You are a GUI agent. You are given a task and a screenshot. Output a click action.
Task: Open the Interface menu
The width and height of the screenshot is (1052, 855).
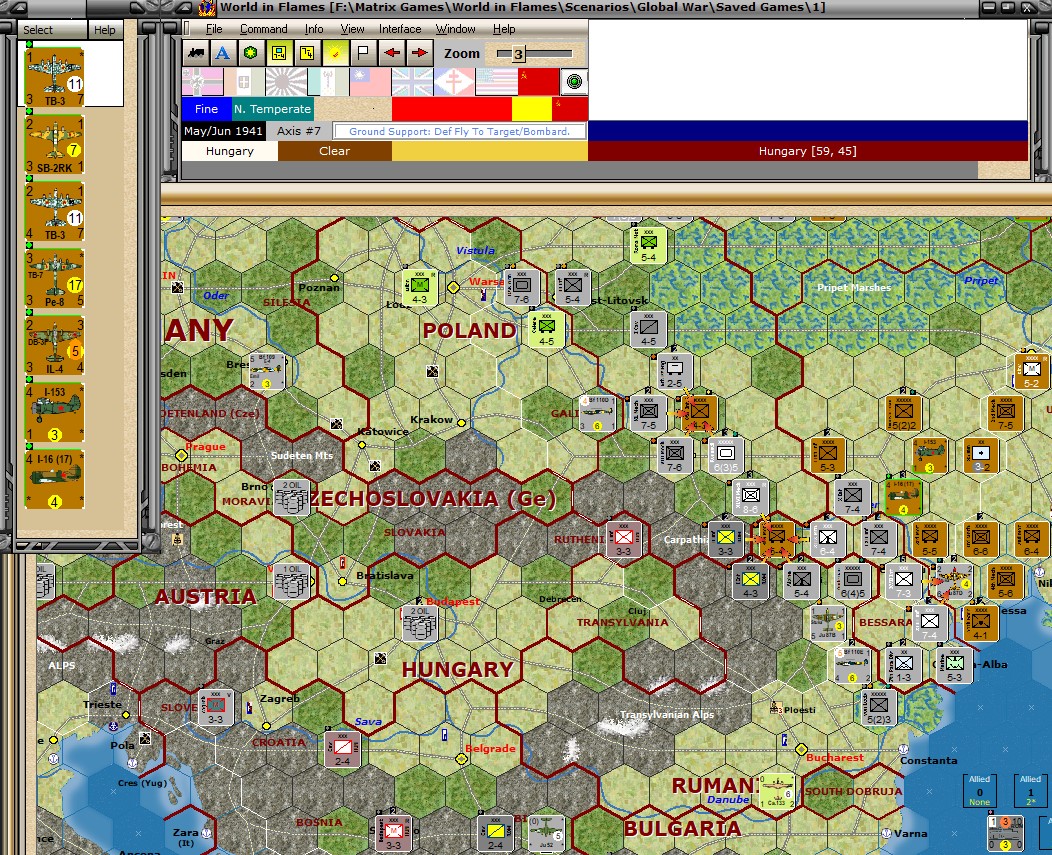click(x=400, y=29)
